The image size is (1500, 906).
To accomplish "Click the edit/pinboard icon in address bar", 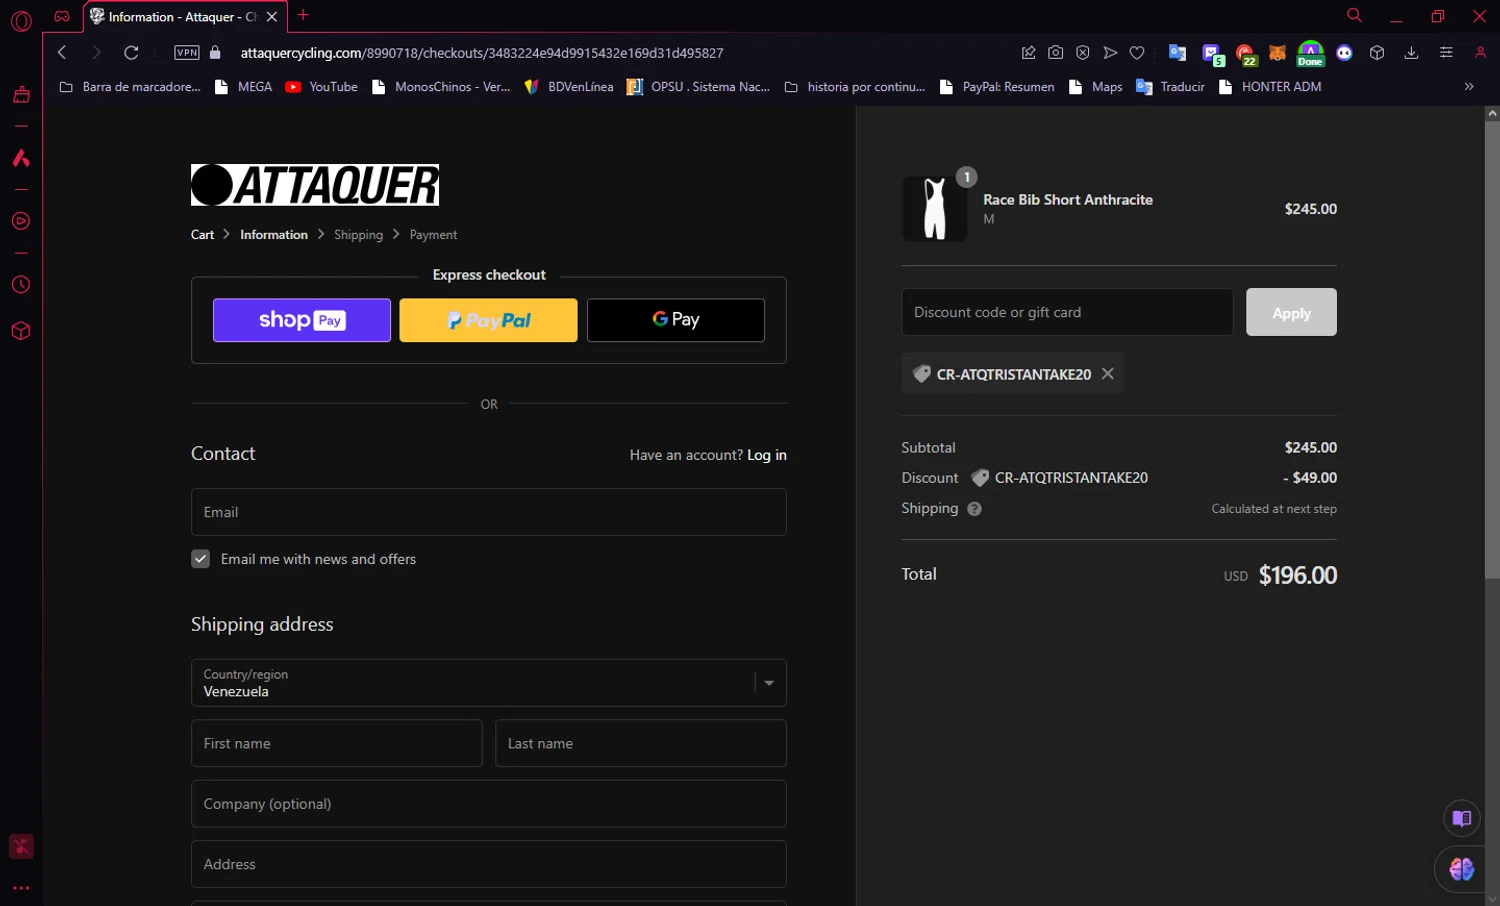I will (1028, 52).
